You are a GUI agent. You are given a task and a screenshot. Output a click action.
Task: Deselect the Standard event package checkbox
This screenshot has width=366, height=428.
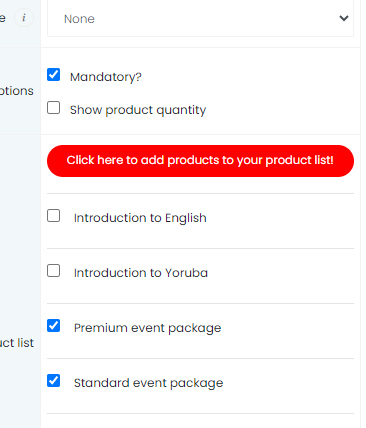tap(53, 381)
